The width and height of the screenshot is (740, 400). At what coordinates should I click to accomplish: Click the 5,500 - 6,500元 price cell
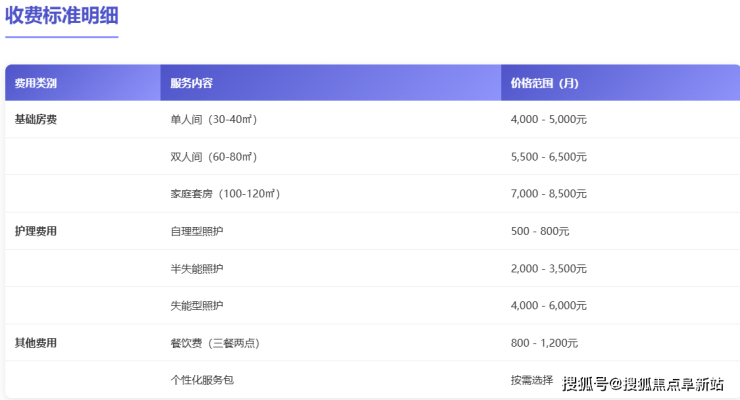click(548, 157)
